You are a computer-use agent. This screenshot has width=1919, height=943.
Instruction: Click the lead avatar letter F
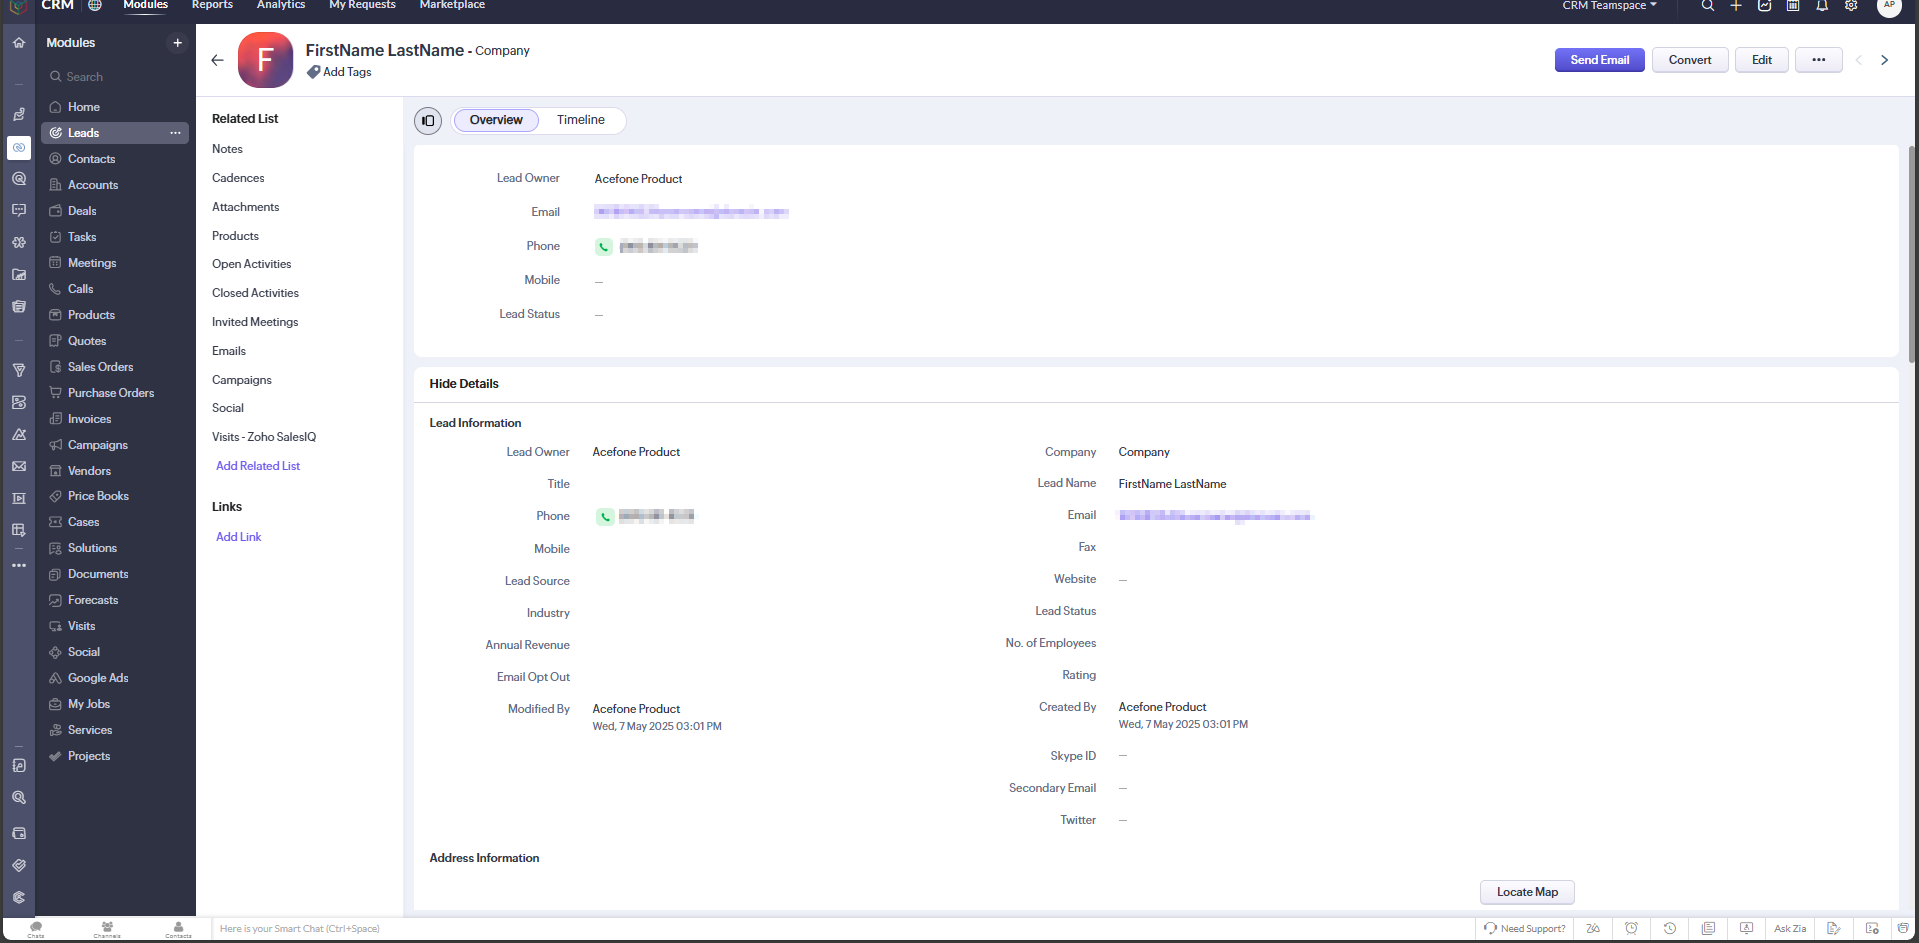click(x=265, y=60)
